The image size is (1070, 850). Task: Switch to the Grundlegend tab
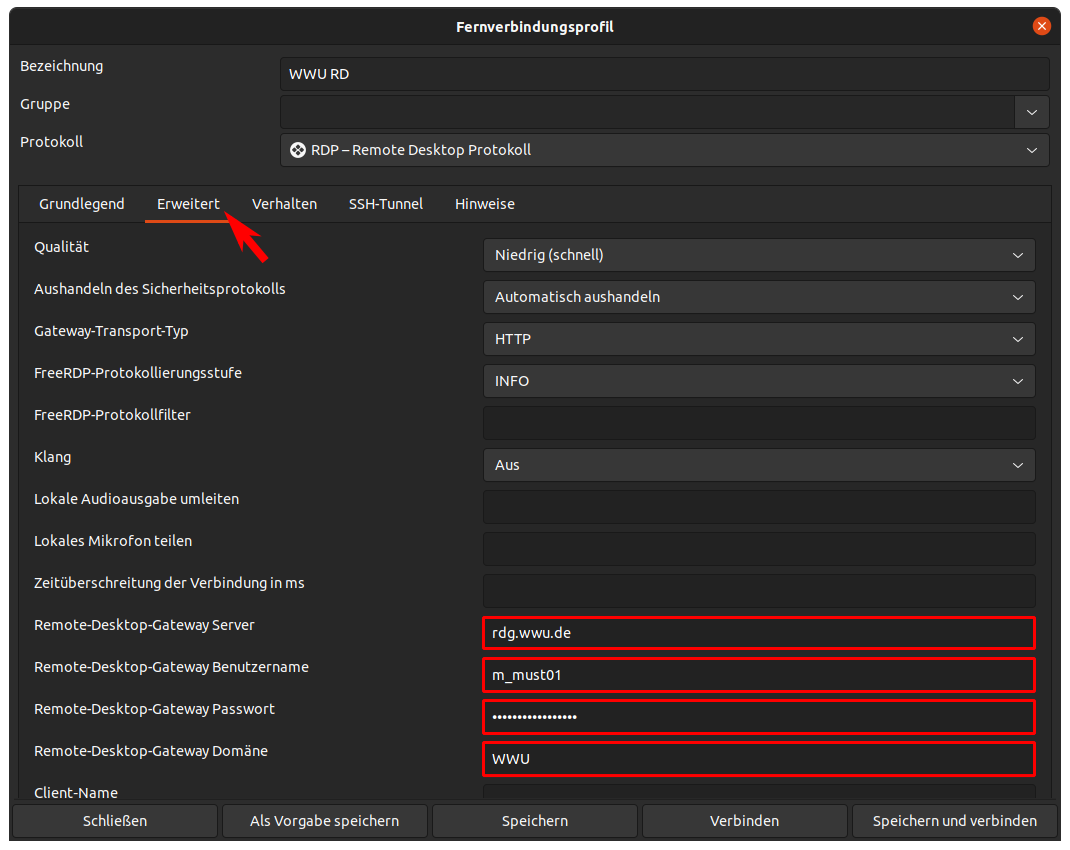point(82,204)
